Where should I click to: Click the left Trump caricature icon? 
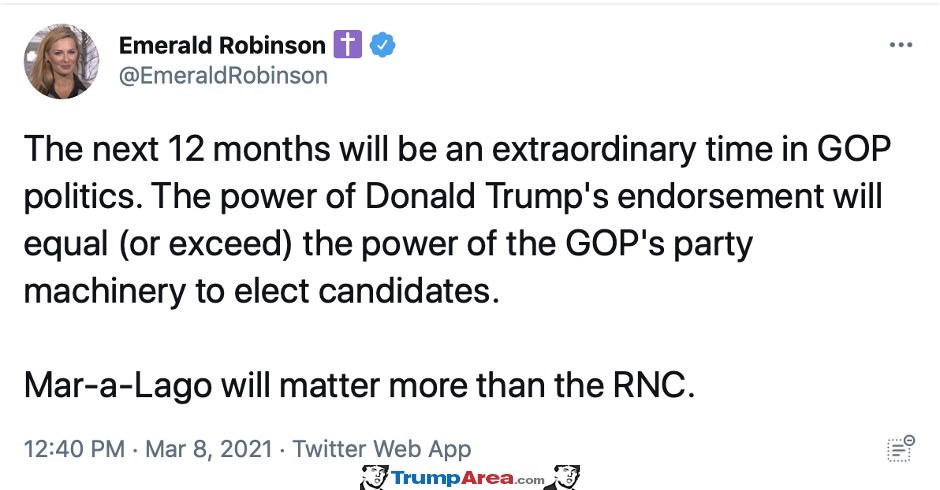[374, 477]
